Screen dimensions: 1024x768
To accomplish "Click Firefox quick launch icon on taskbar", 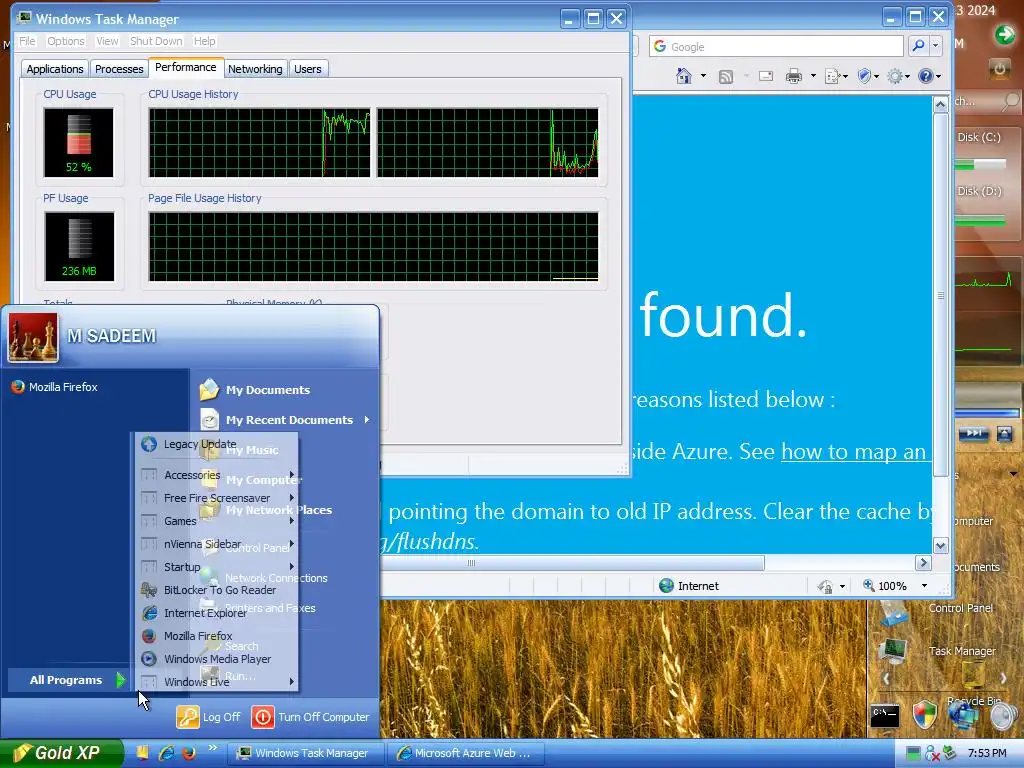I will 189,753.
